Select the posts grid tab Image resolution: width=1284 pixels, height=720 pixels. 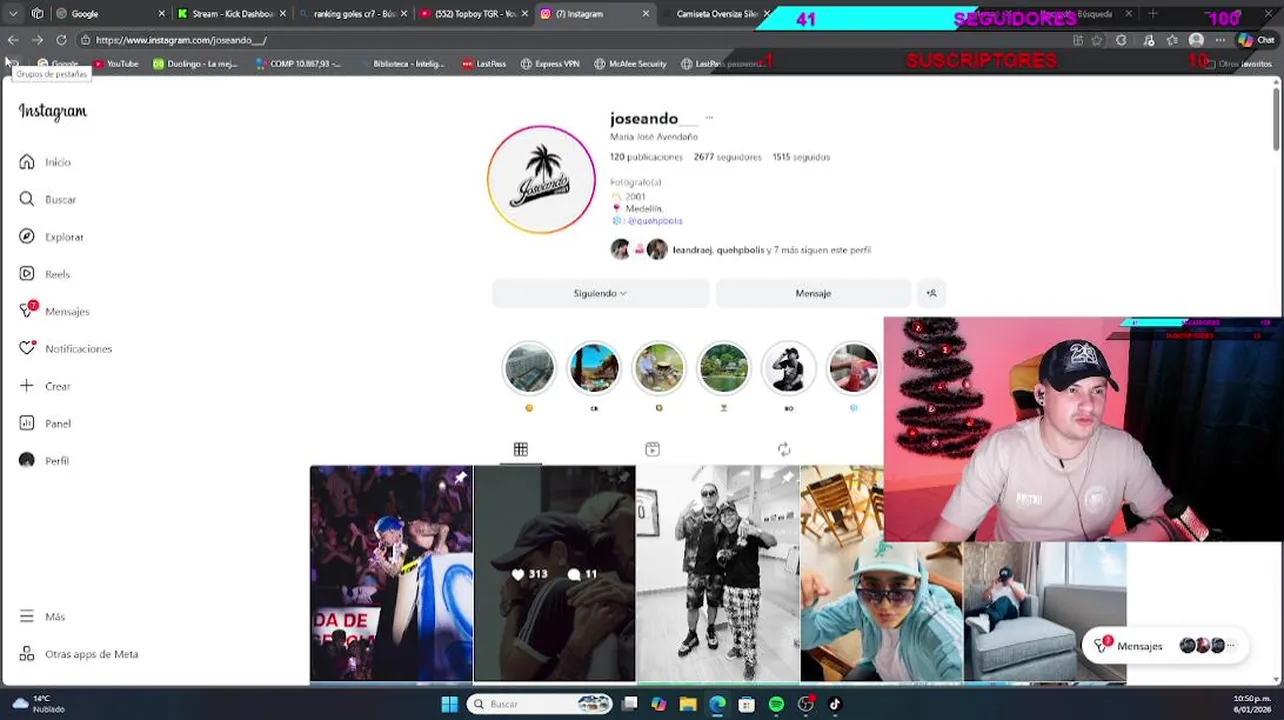pos(521,449)
